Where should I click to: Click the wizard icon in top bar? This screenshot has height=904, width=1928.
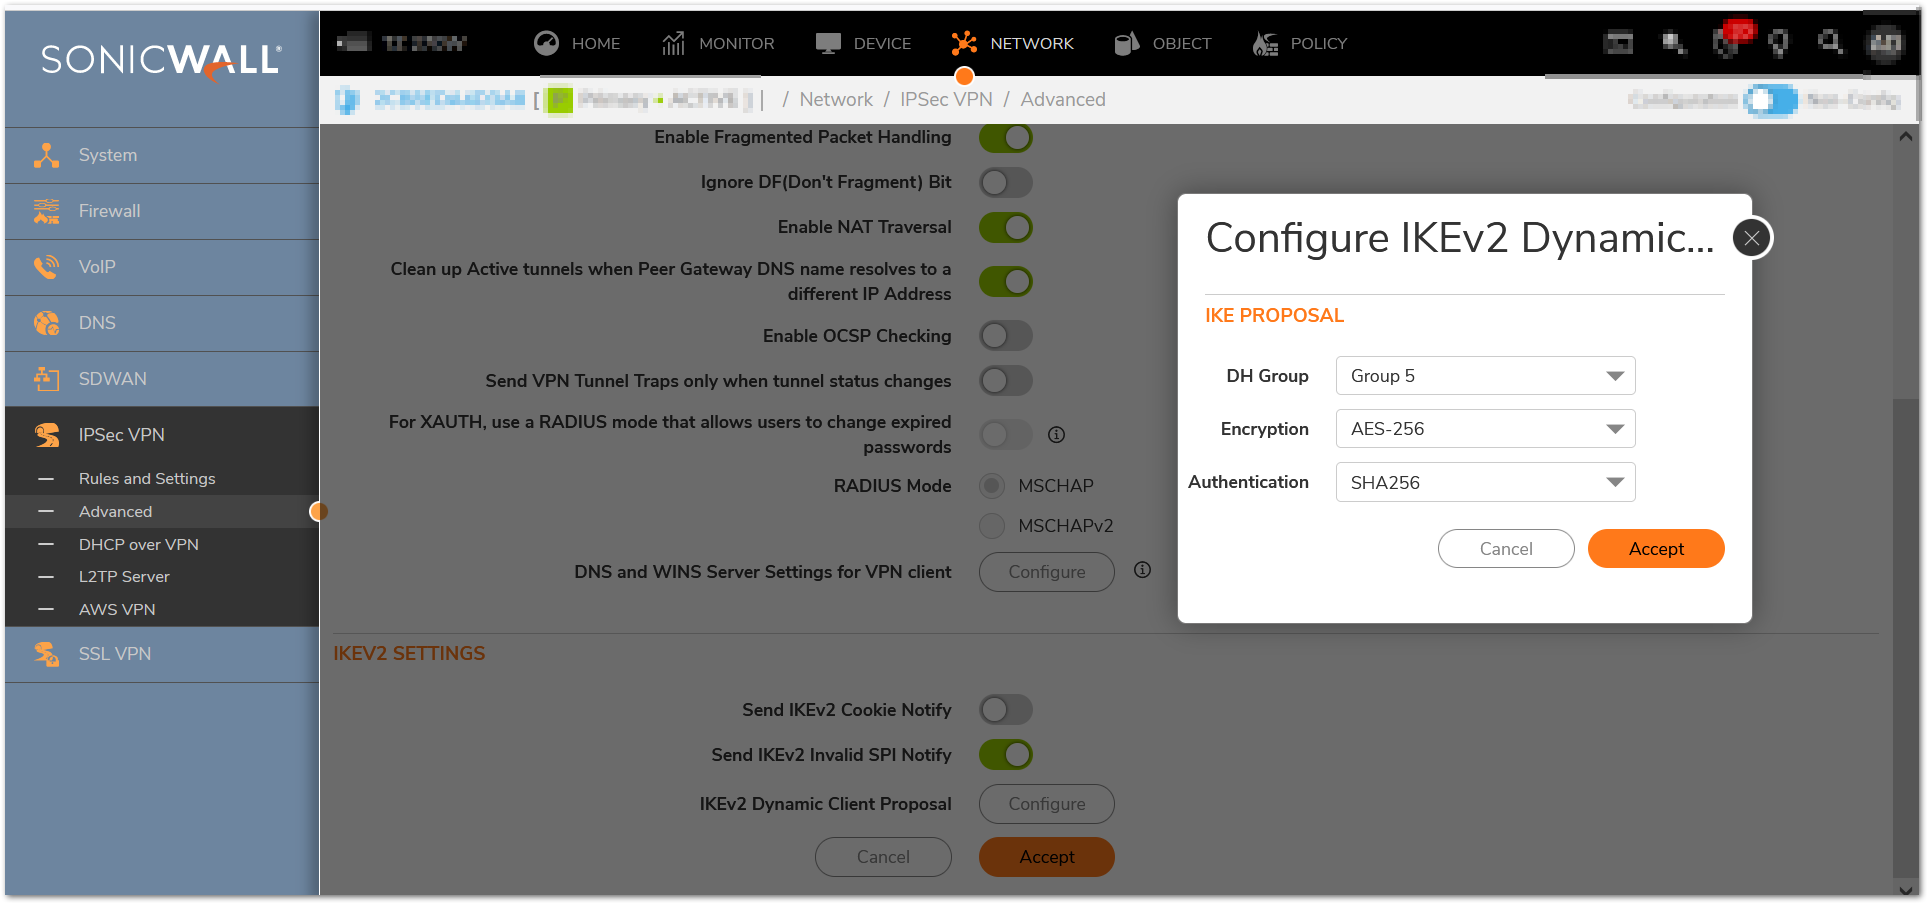pos(1673,43)
